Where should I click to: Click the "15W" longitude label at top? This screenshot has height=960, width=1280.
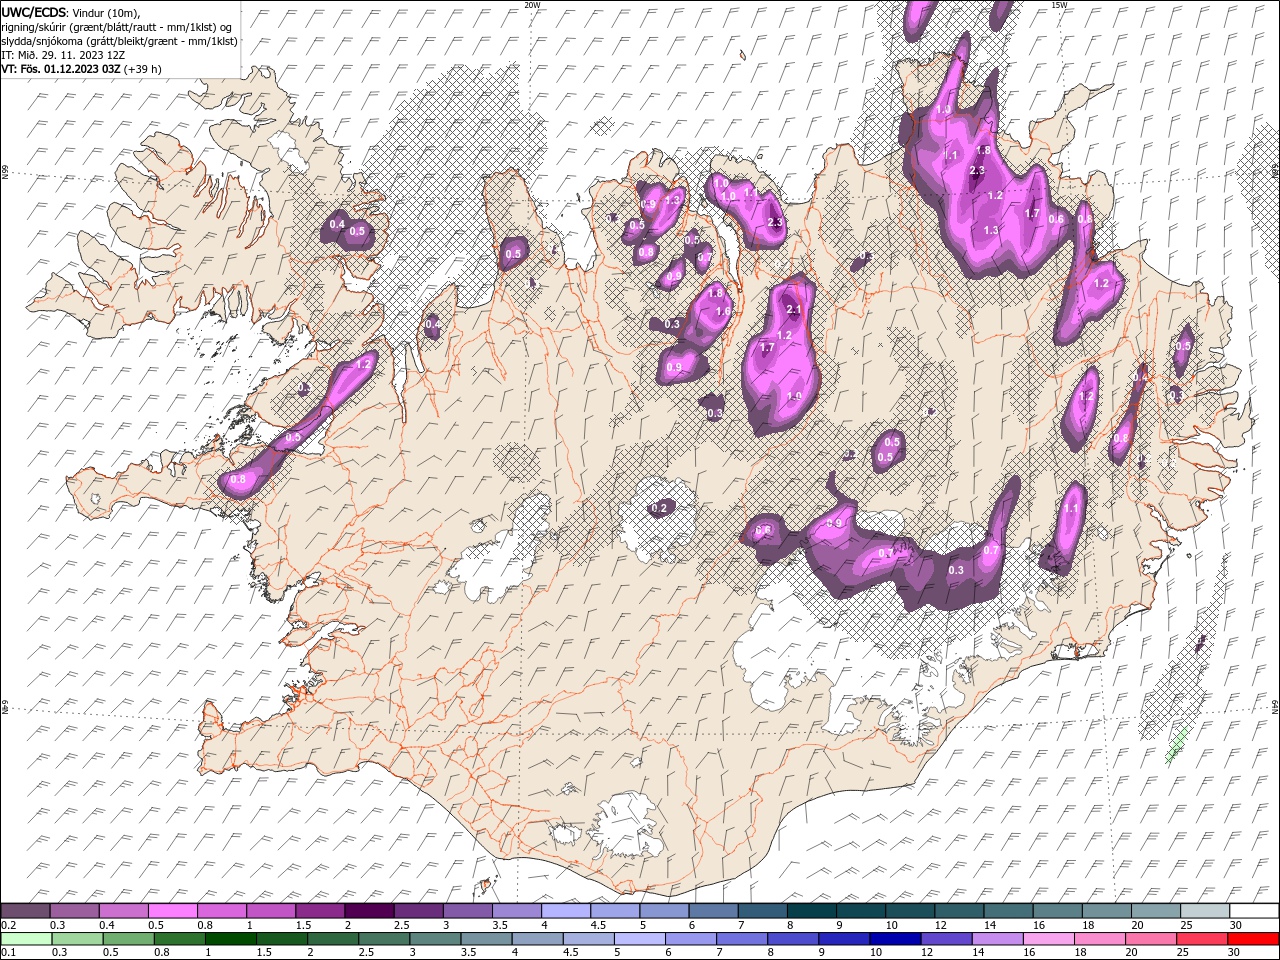click(1059, 5)
